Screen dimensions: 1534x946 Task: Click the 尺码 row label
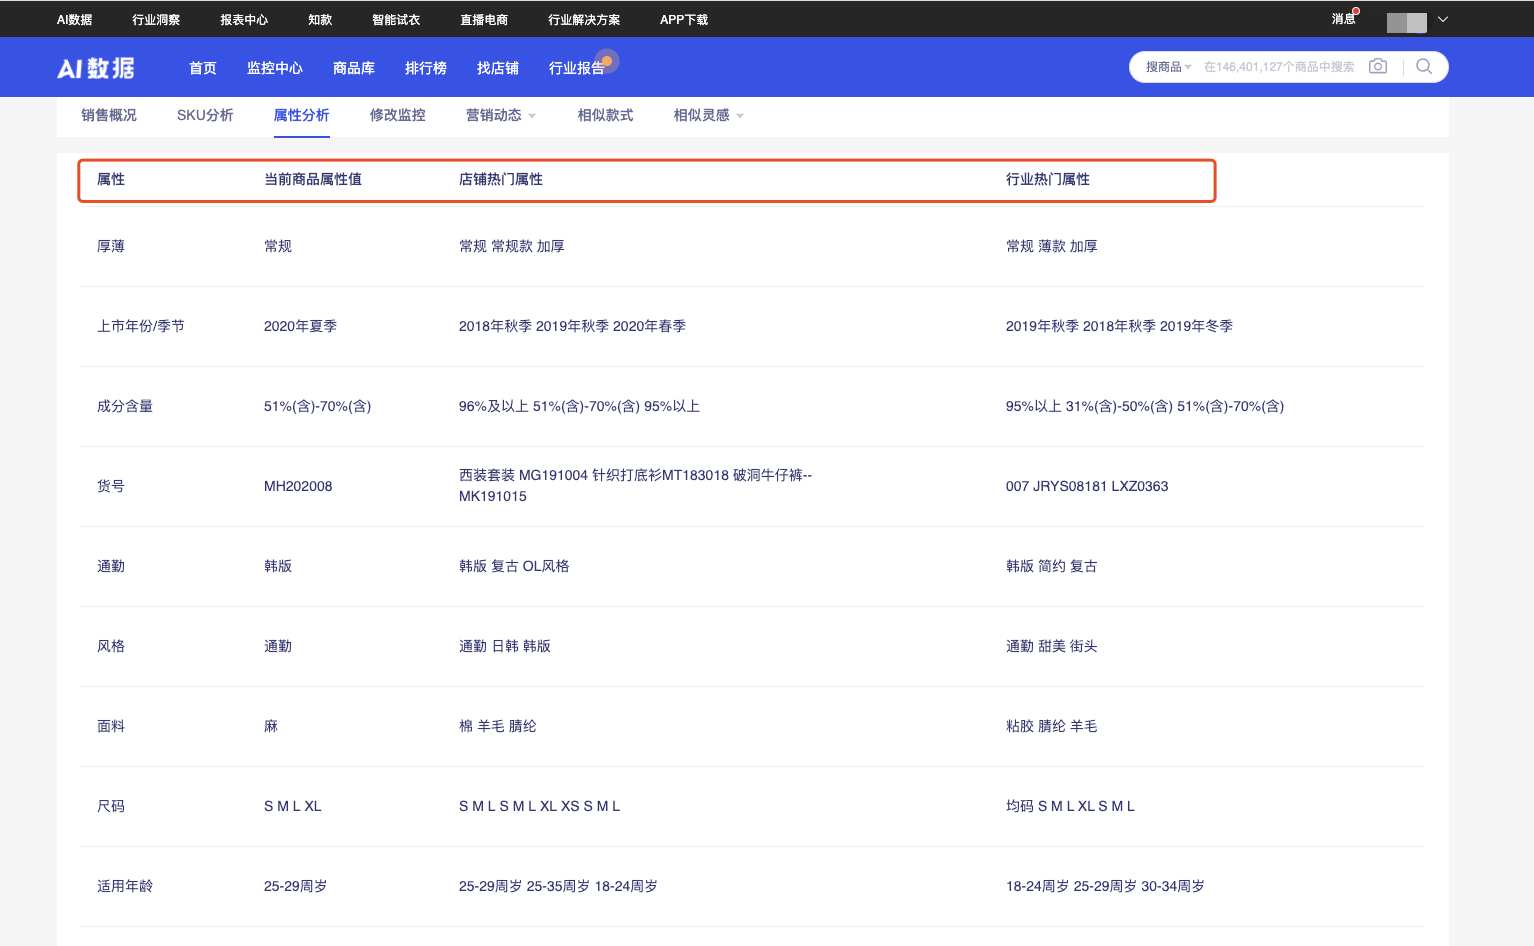[111, 806]
